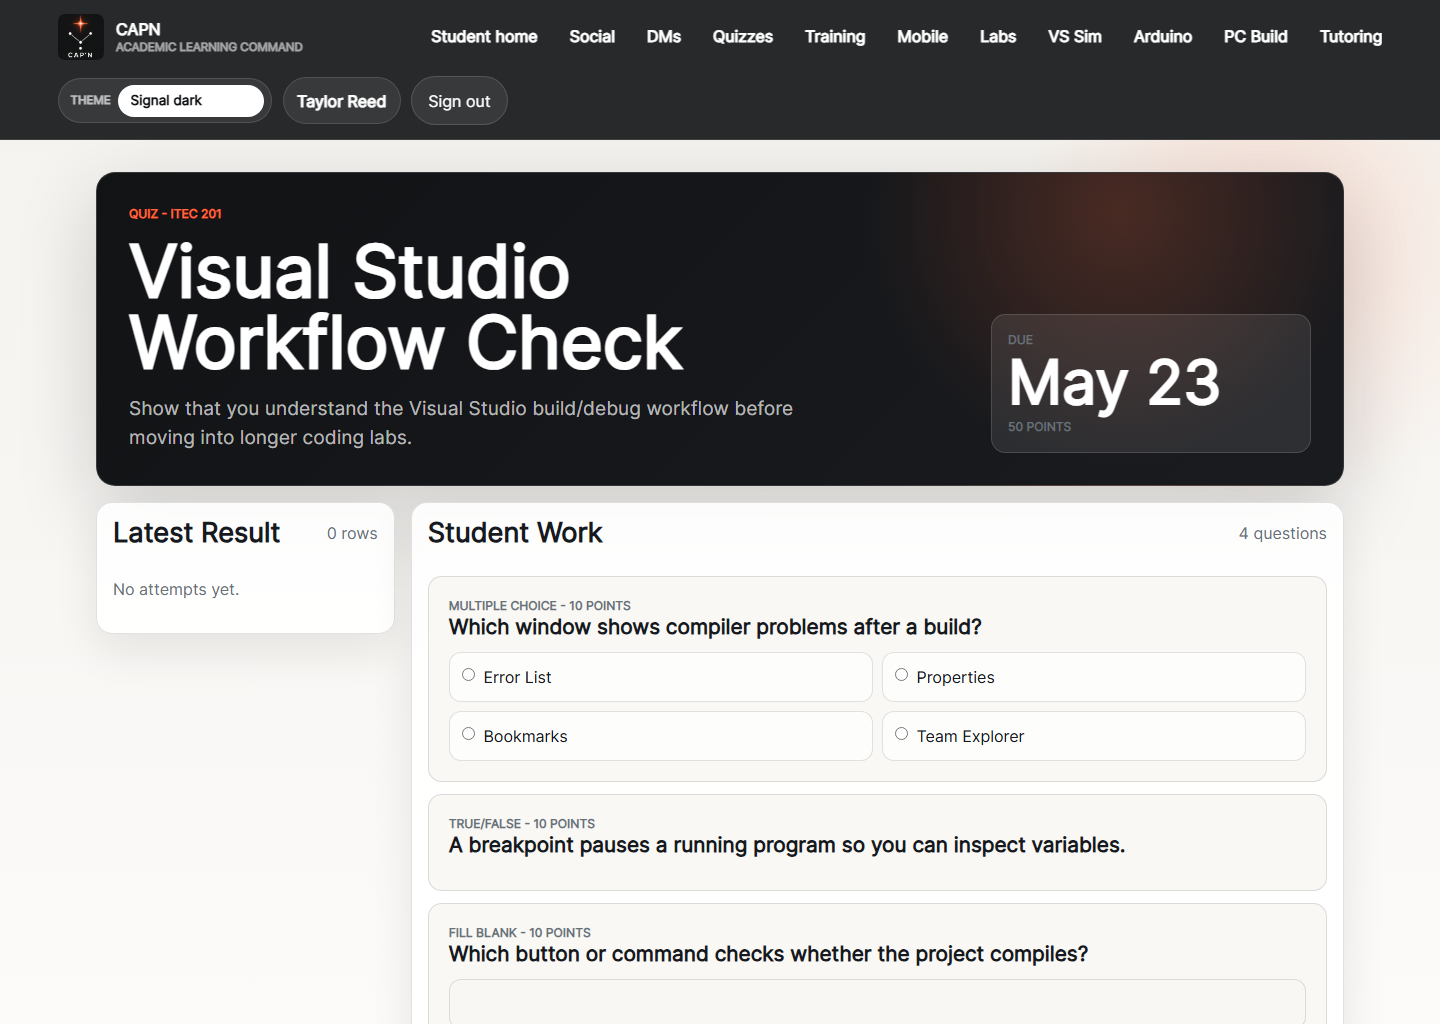This screenshot has width=1440, height=1024.
Task: Go to Student home page
Action: click(484, 37)
